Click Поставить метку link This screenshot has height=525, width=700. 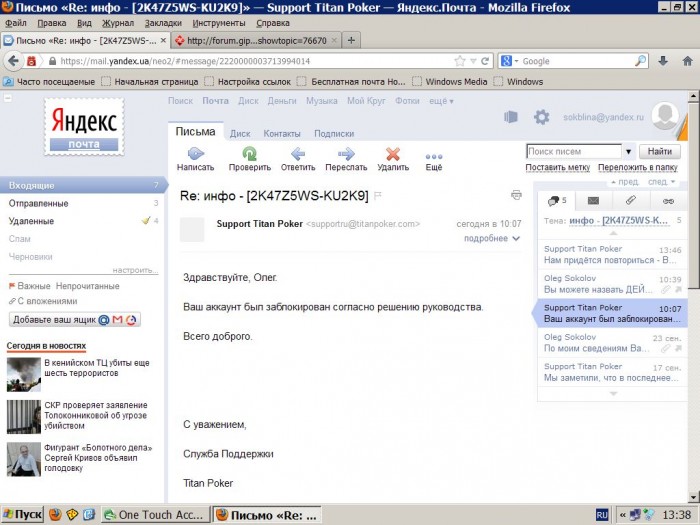pos(558,167)
